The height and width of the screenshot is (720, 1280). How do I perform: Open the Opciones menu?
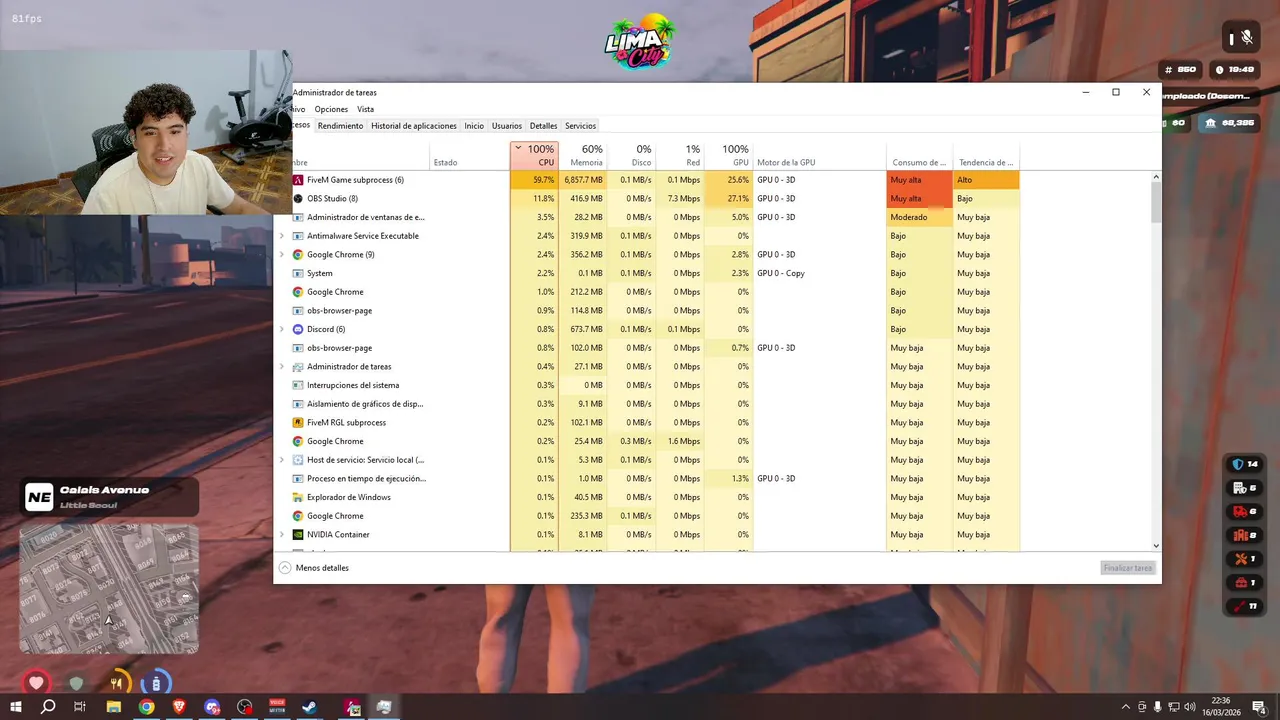click(x=331, y=109)
